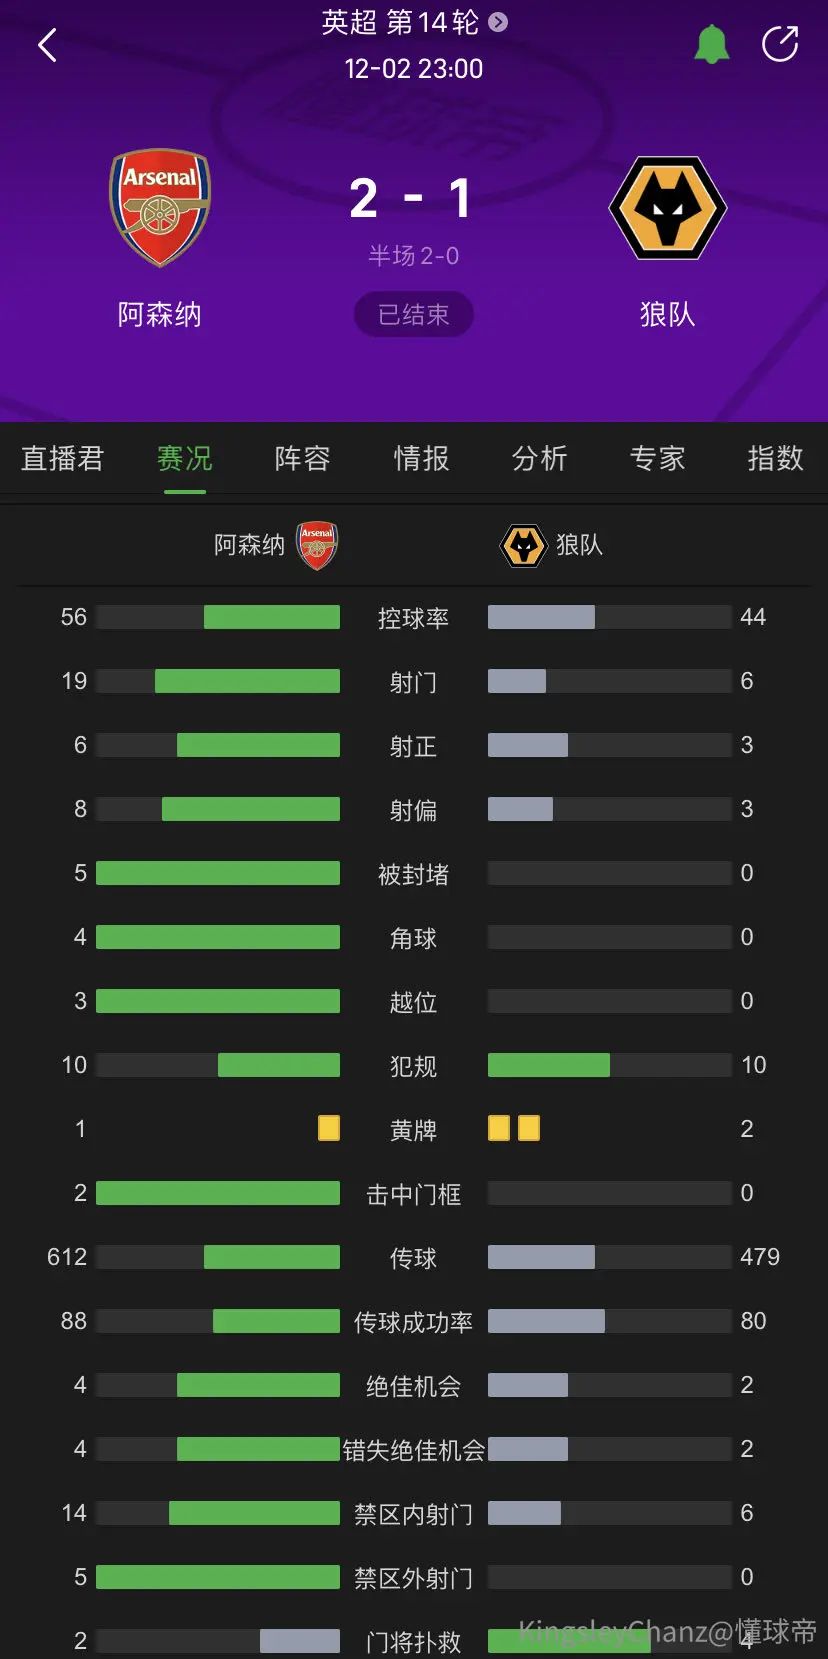Open the Arsenal club crest in header
The height and width of the screenshot is (1659, 828).
tap(160, 207)
